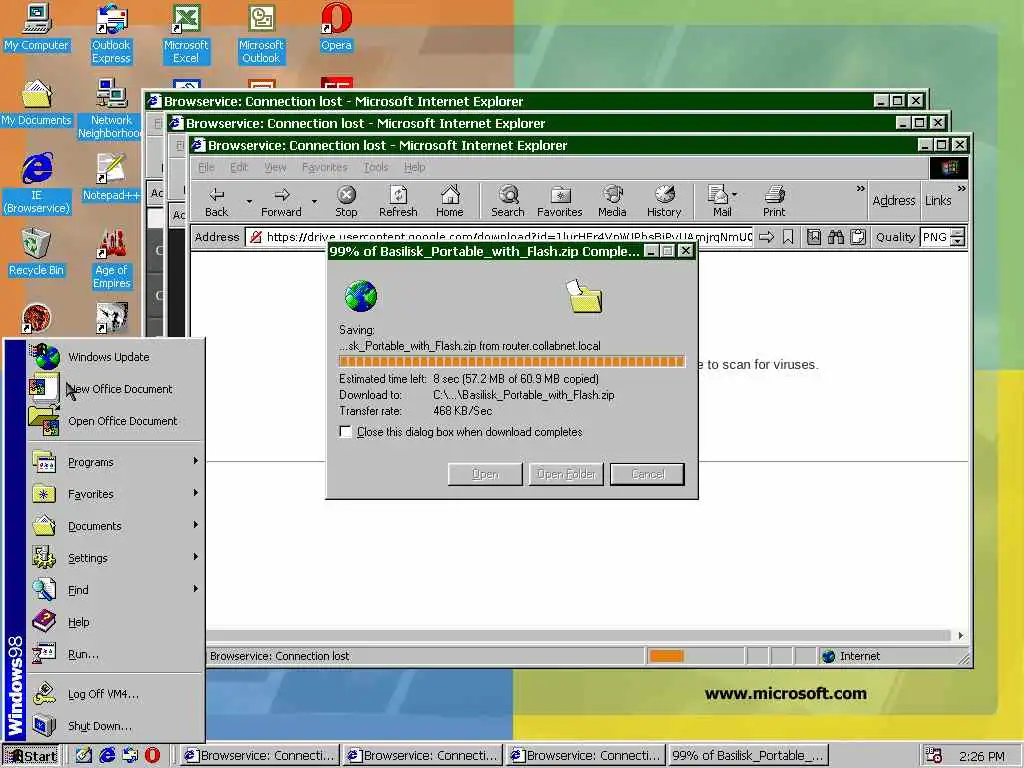Launch Opera from the quick launch bar

click(x=153, y=755)
